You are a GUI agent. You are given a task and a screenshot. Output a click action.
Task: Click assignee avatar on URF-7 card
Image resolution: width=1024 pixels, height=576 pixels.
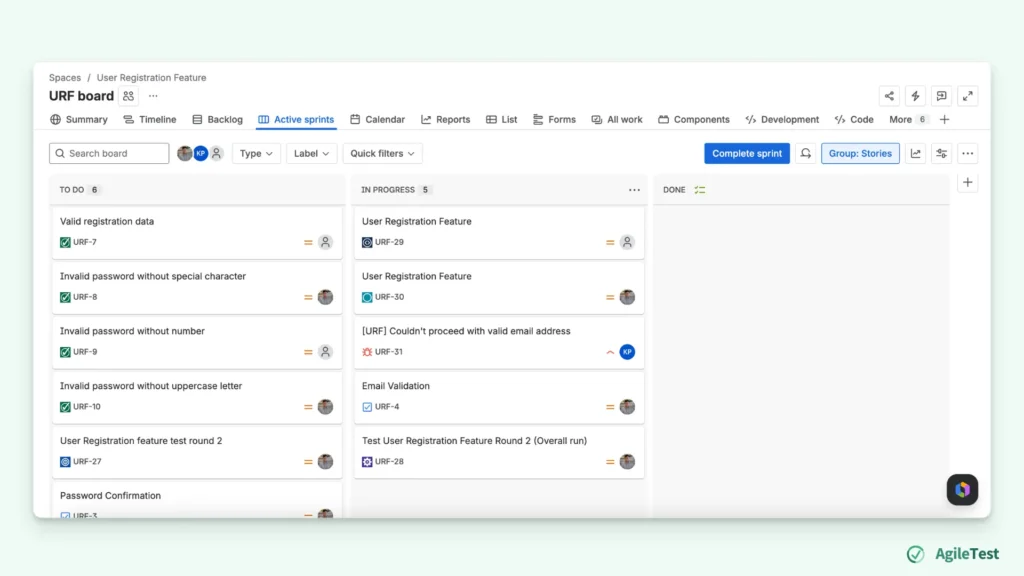click(325, 242)
